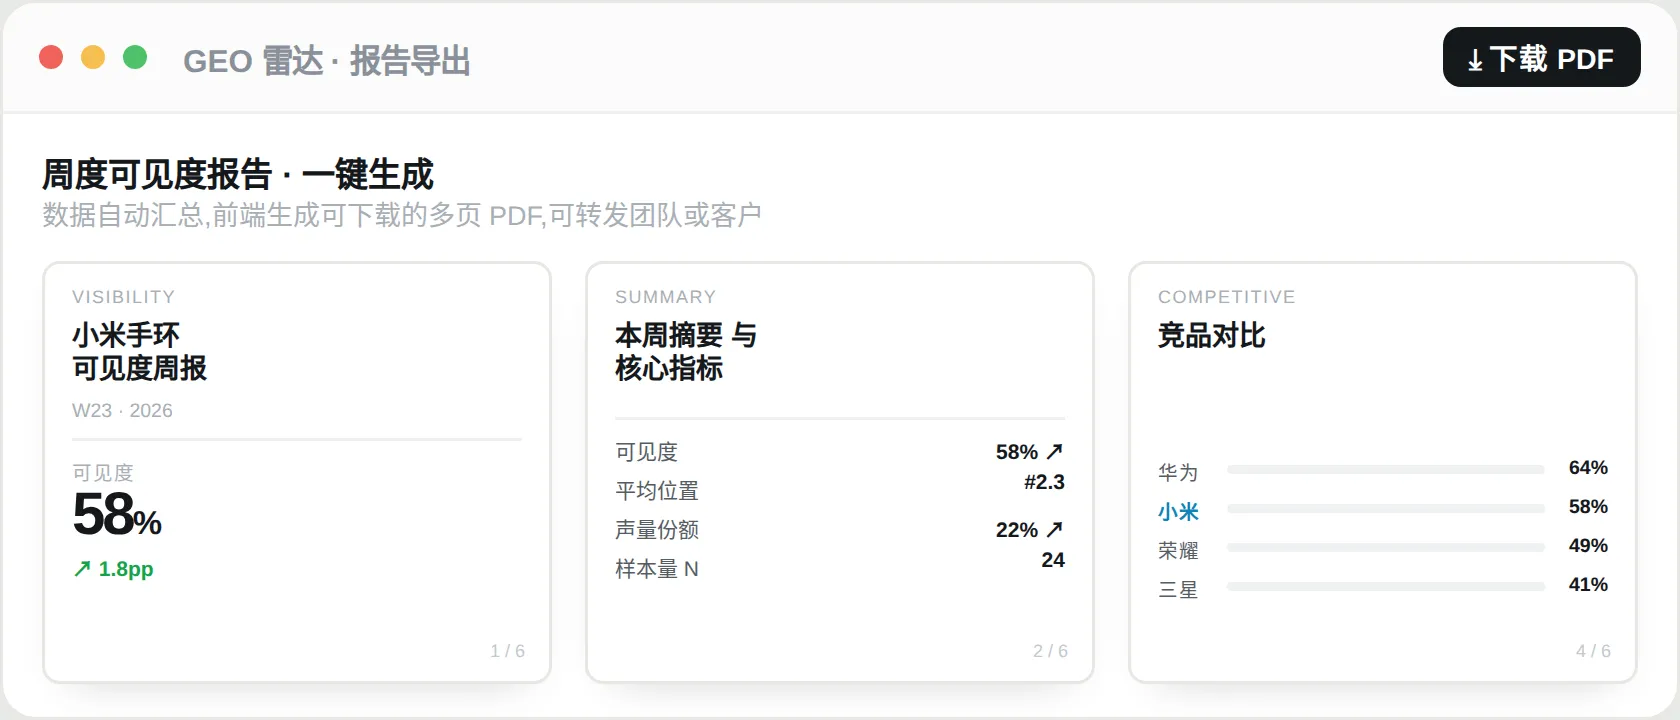Viewport: 1680px width, 720px height.
Task: Click the download arrow icon in PDF button
Action: pyautogui.click(x=1475, y=61)
